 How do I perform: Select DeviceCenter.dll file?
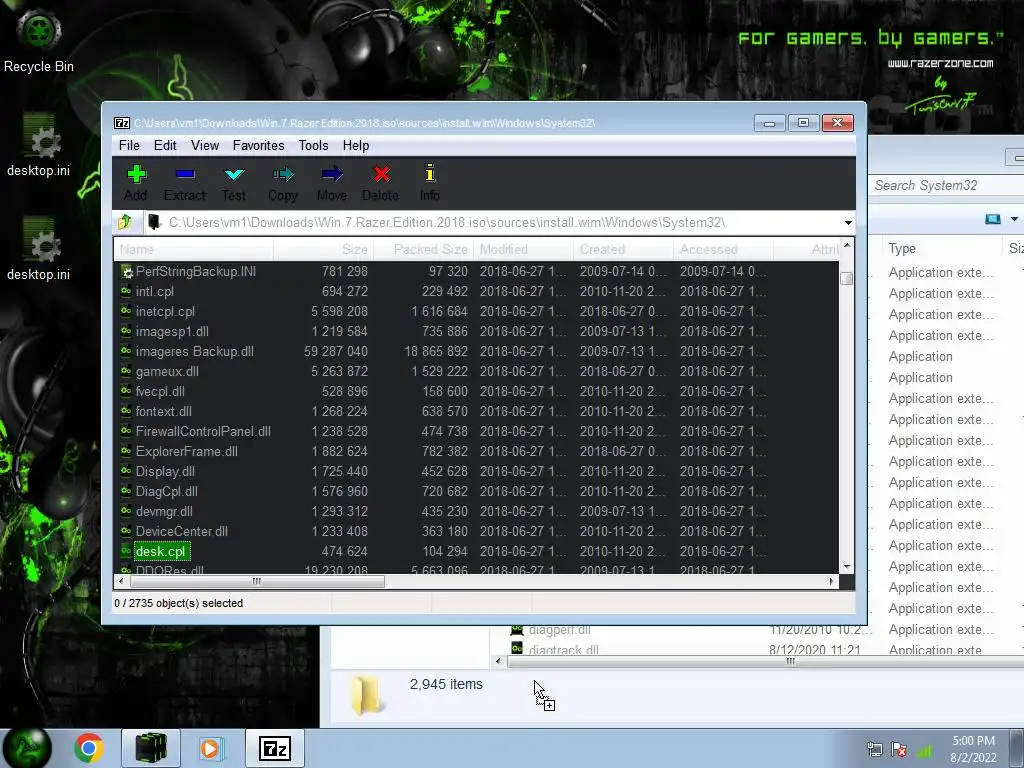(x=182, y=531)
